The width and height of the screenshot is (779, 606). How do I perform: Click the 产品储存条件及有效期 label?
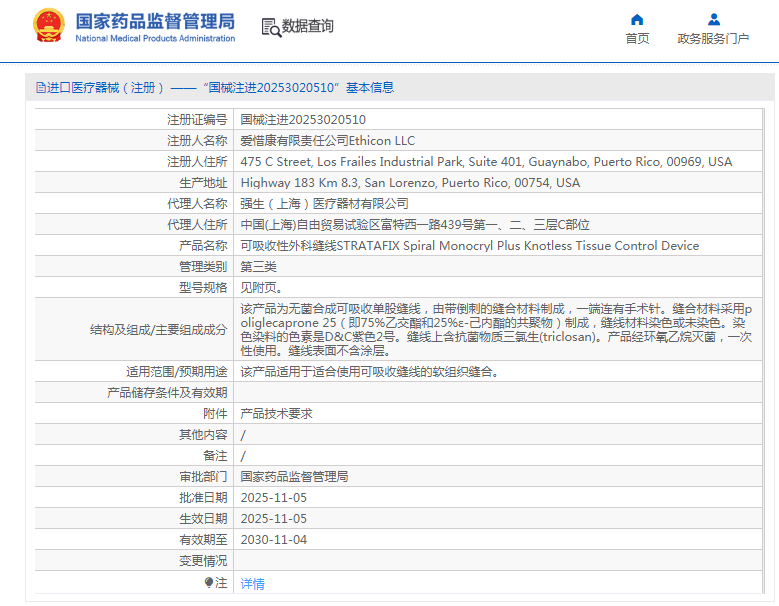click(x=167, y=392)
